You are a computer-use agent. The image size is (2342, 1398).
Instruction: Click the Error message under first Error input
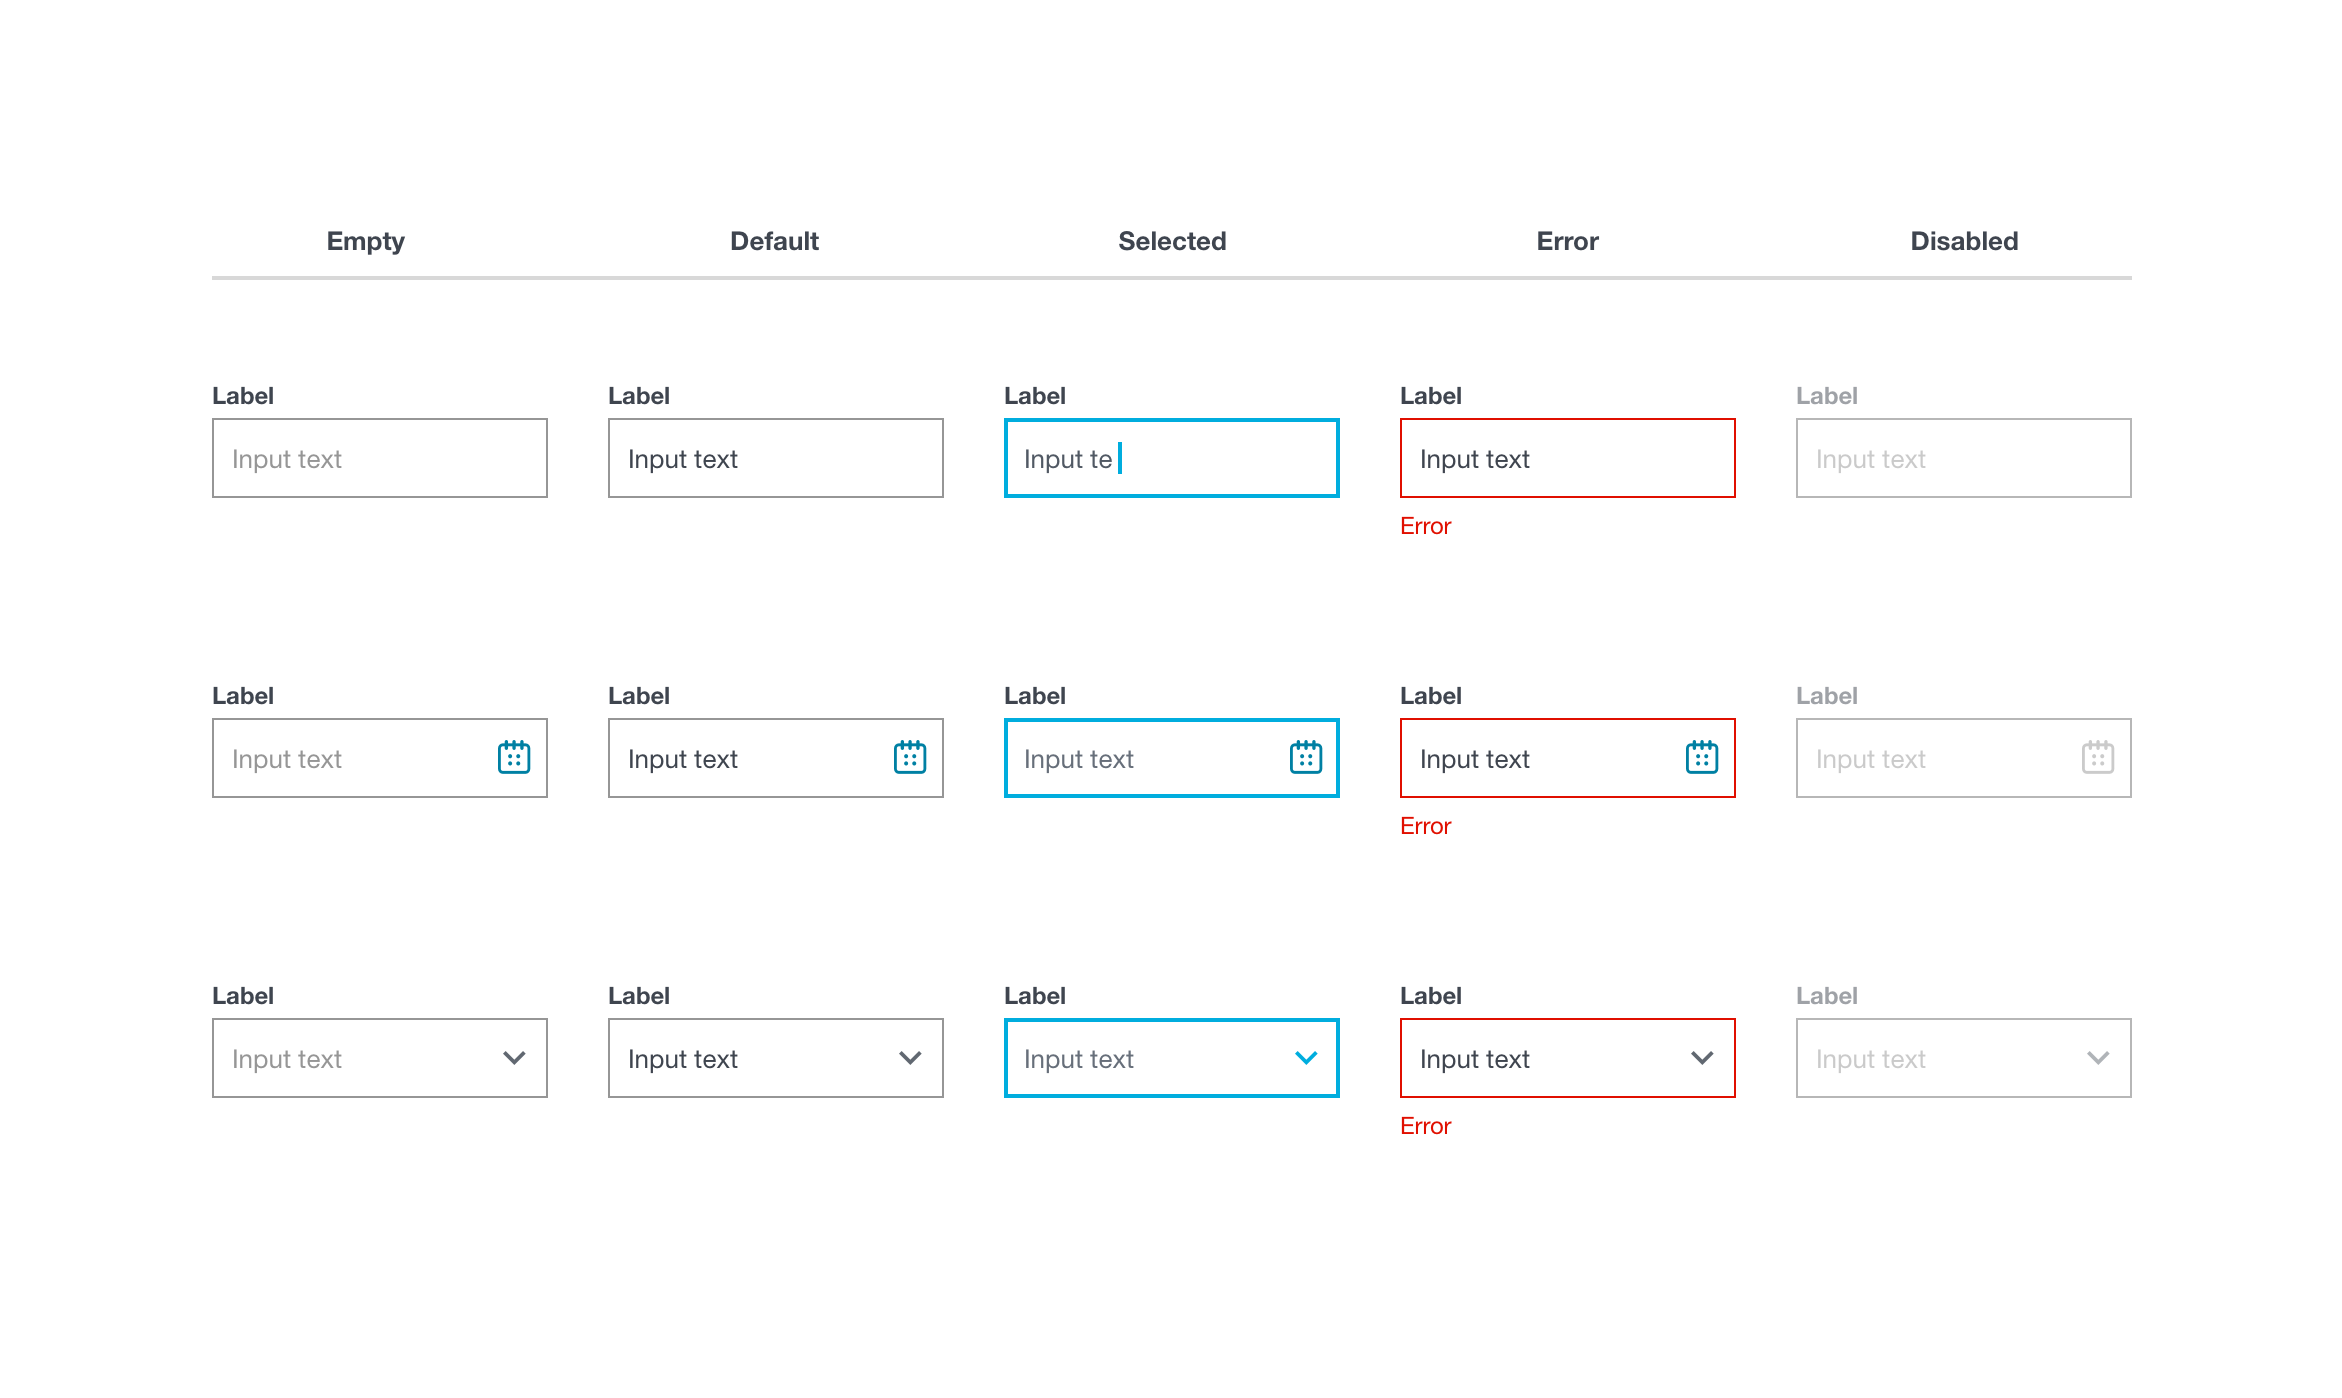tap(1425, 526)
